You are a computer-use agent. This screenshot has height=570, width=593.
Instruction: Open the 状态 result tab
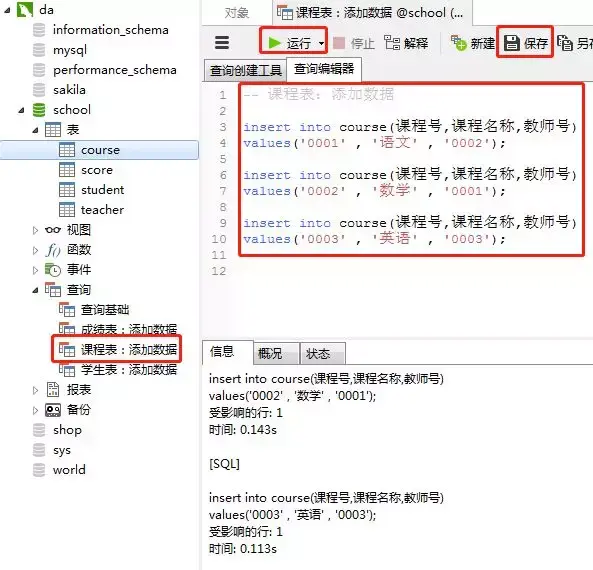click(x=323, y=354)
